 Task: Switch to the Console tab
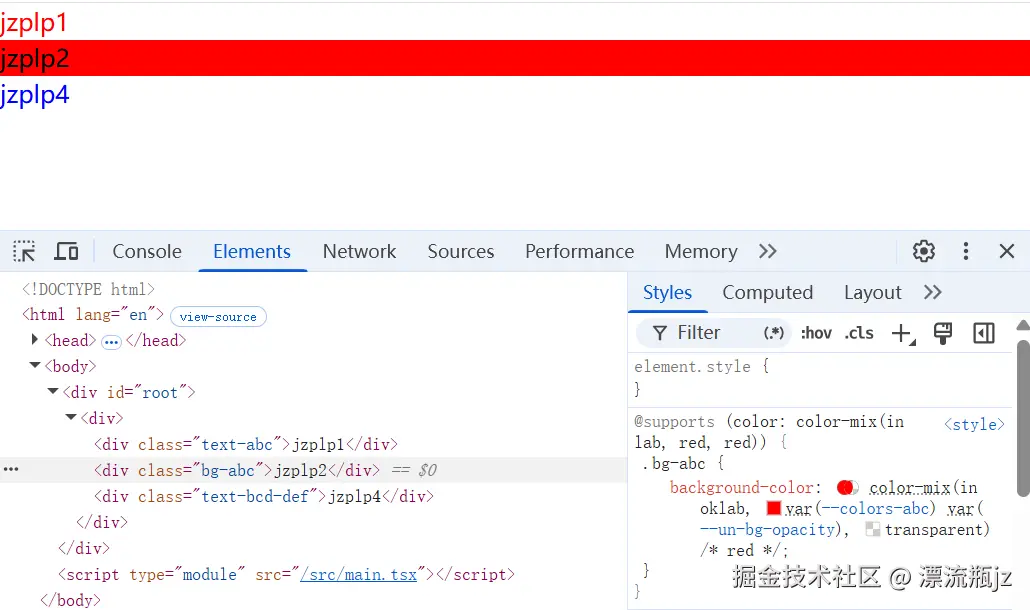click(x=146, y=251)
